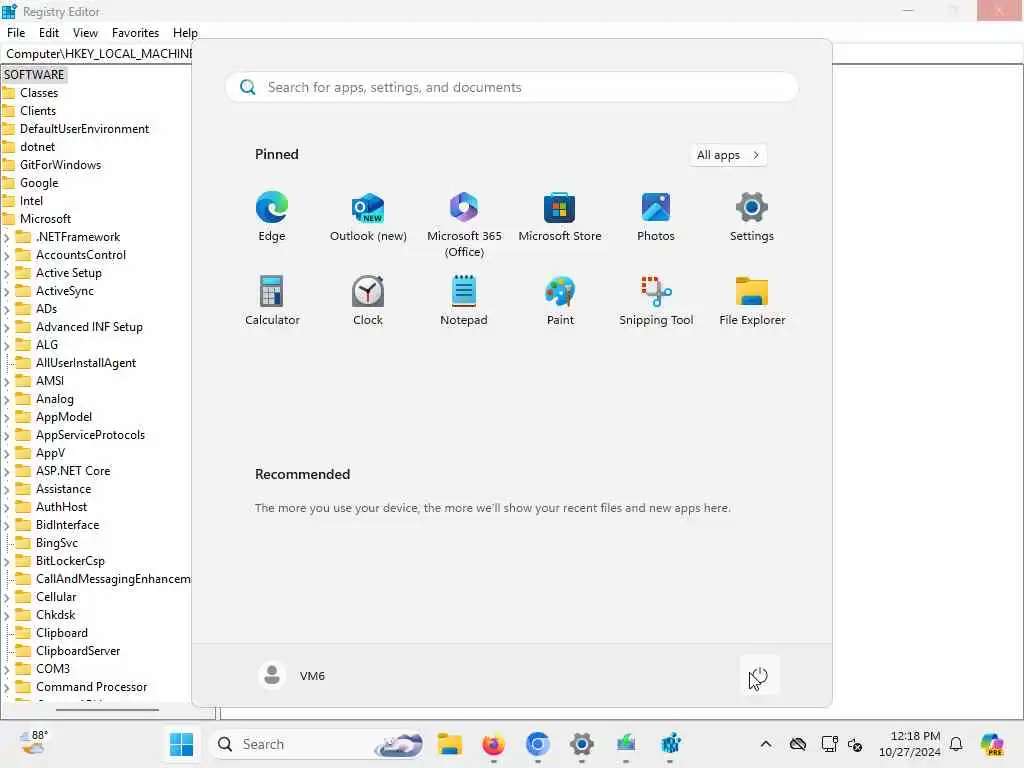This screenshot has width=1024, height=768.
Task: Open Chromium browser from taskbar
Action: (537, 744)
